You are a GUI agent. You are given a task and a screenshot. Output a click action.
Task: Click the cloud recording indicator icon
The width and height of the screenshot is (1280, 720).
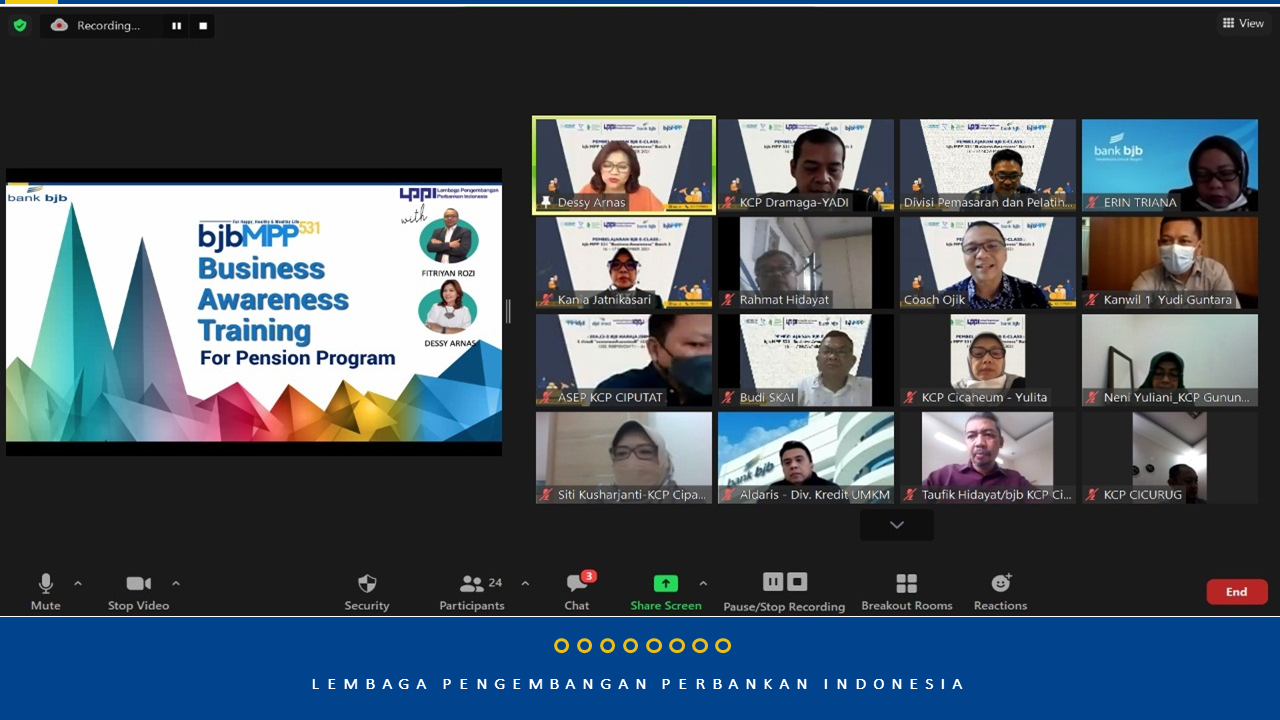(x=59, y=25)
